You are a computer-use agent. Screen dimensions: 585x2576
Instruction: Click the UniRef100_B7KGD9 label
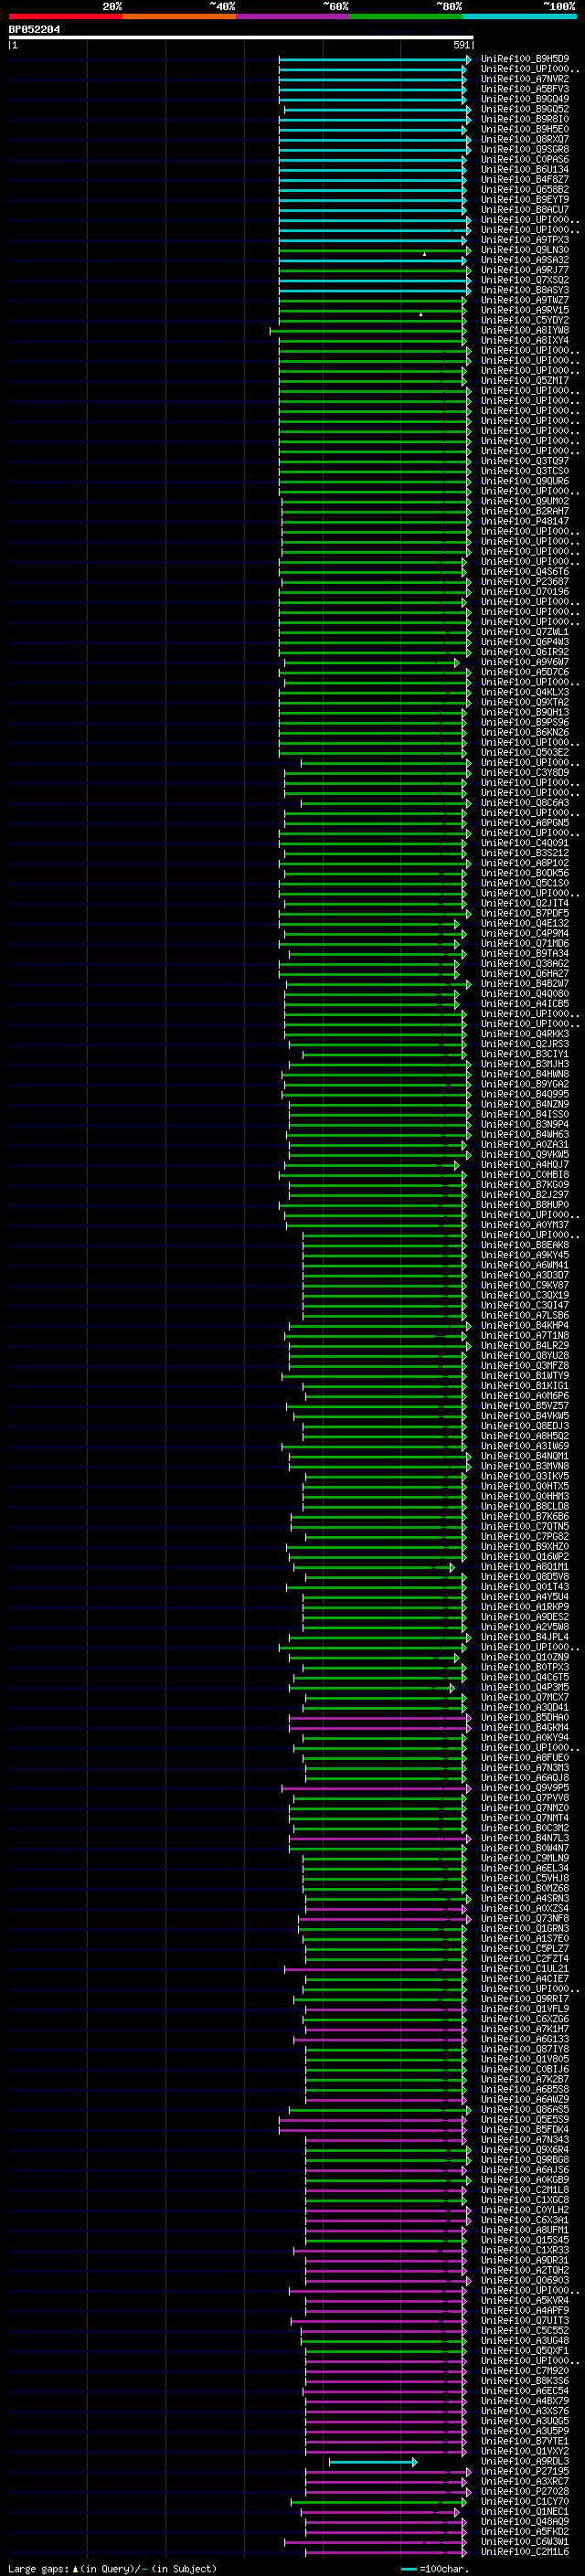(x=525, y=1184)
